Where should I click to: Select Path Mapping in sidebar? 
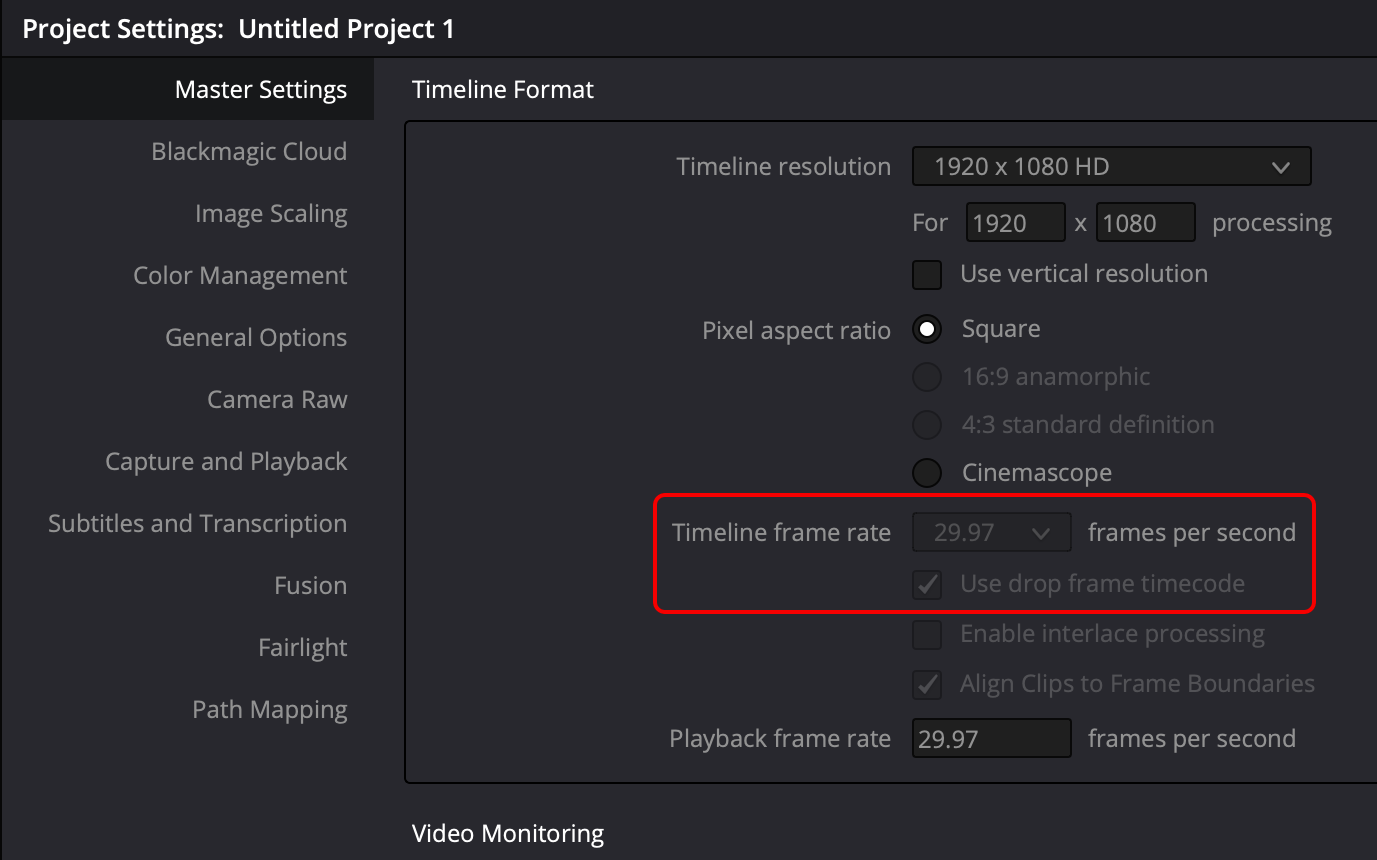tap(270, 710)
